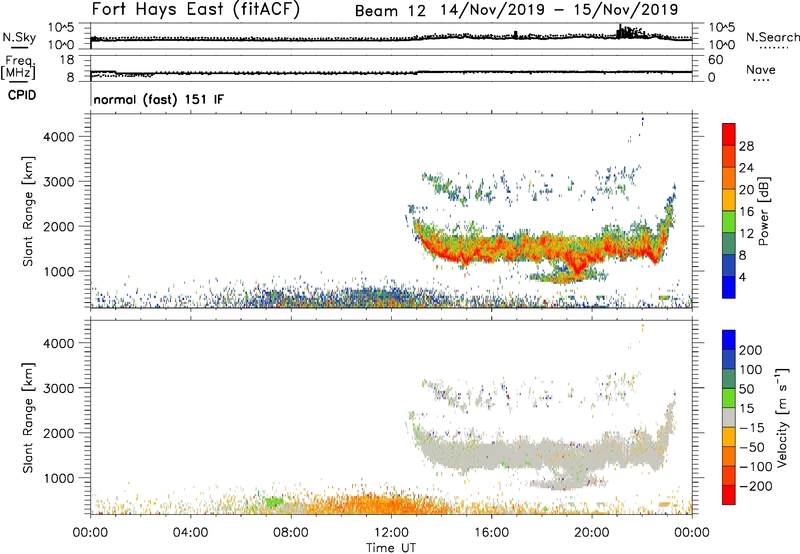Click the 4 tick on the power colorbar
Image resolution: width=800 pixels, height=554 pixels.
tap(742, 277)
